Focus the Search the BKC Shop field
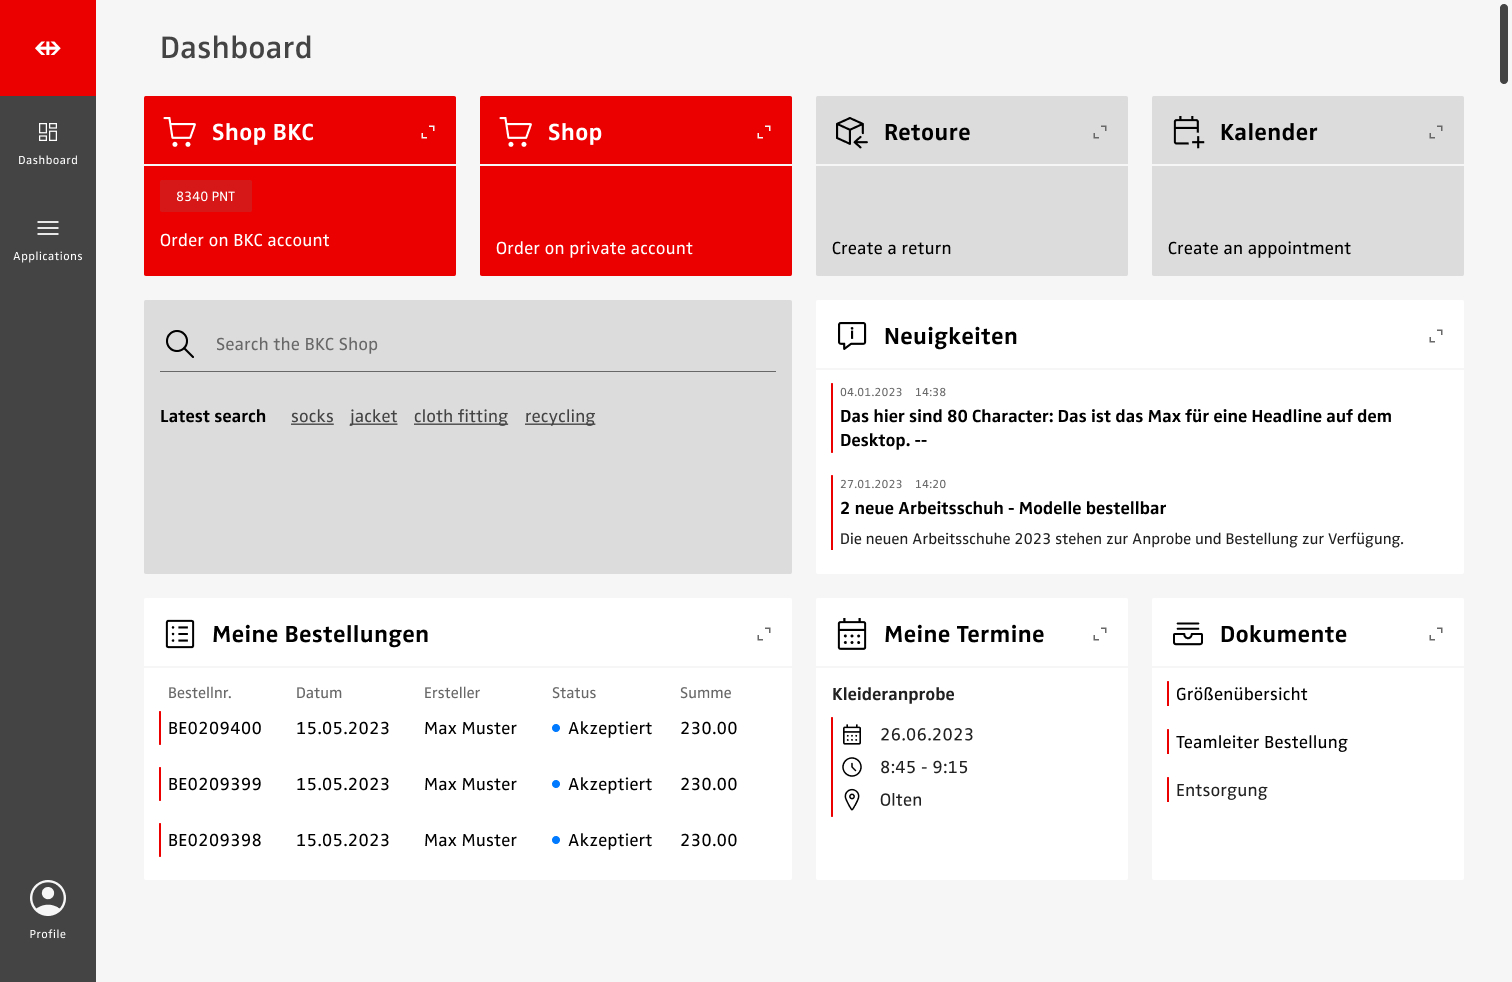The height and width of the screenshot is (982, 1512). pos(490,344)
